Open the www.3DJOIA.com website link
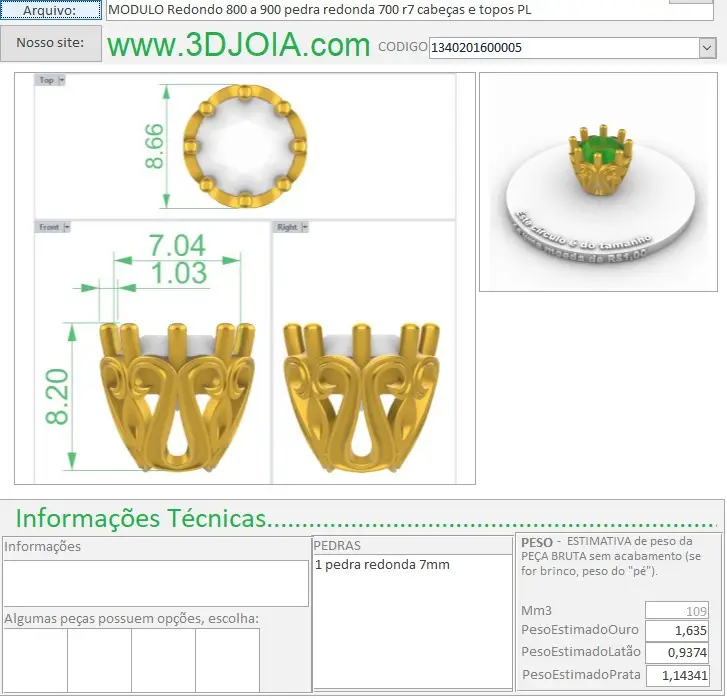The height and width of the screenshot is (699, 727). tap(238, 46)
